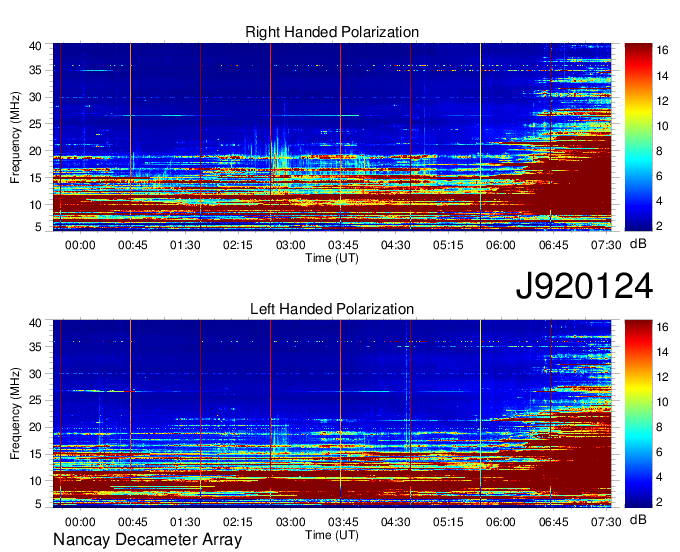This screenshot has width=680, height=552.
Task: Click the 04:30 time tick on the bottom plot
Action: 396,522
